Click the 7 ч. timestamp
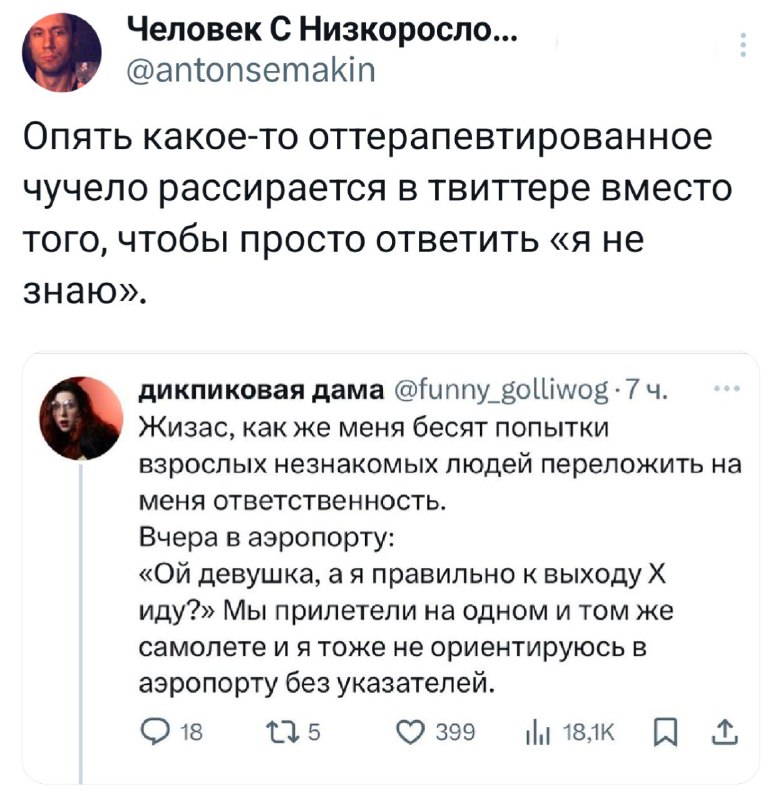 pos(646,390)
